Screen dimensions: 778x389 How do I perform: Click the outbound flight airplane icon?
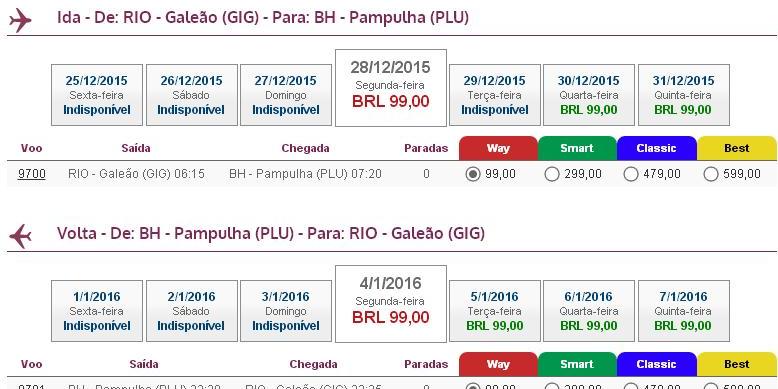20,20
